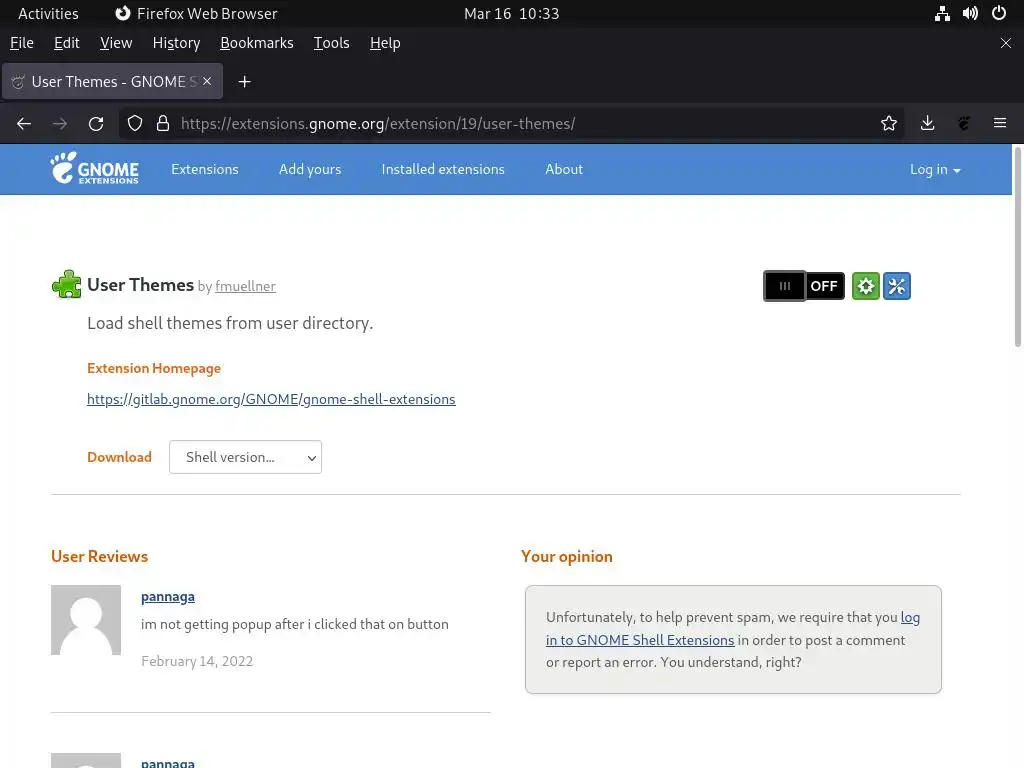
Task: Open the View menu
Action: click(x=116, y=43)
